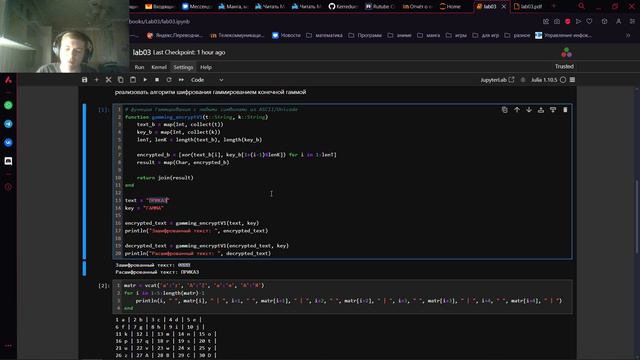Open the white Discord sidebar icon
Image resolution: width=640 pixels, height=360 pixels.
pyautogui.click(x=8, y=161)
